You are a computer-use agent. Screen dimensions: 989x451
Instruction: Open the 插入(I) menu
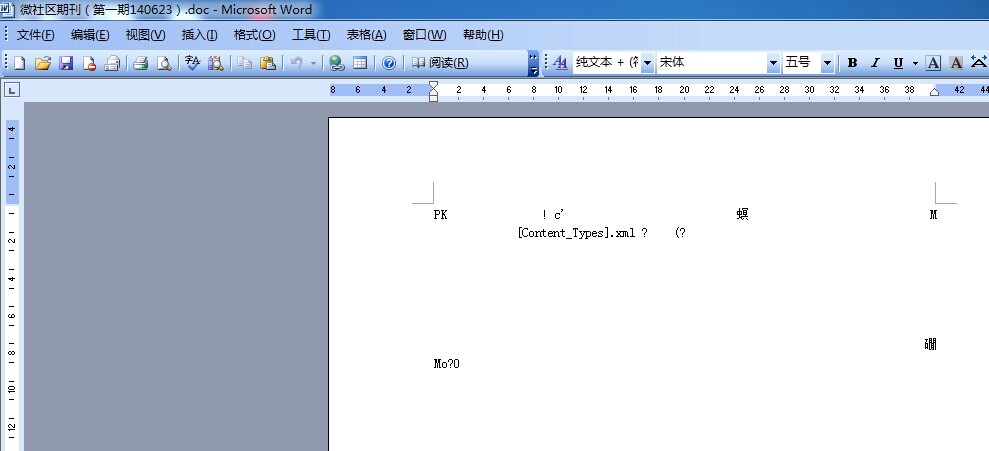tap(199, 35)
